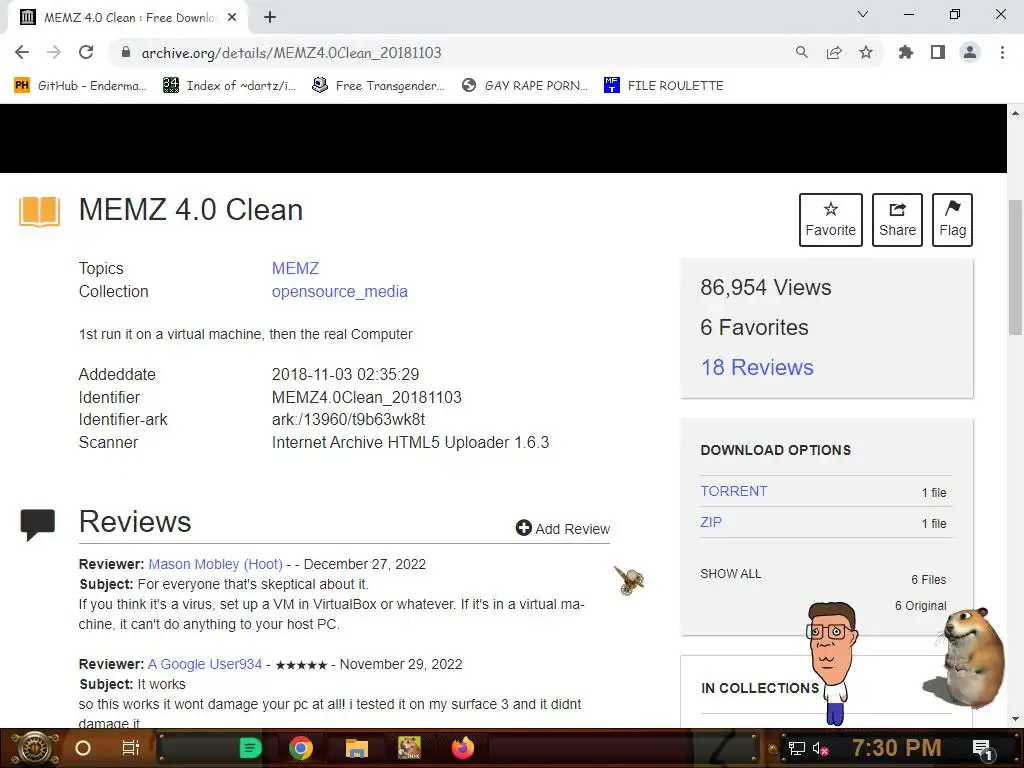Click the browser forward arrow
Screen dimensions: 1024x768
point(54,52)
